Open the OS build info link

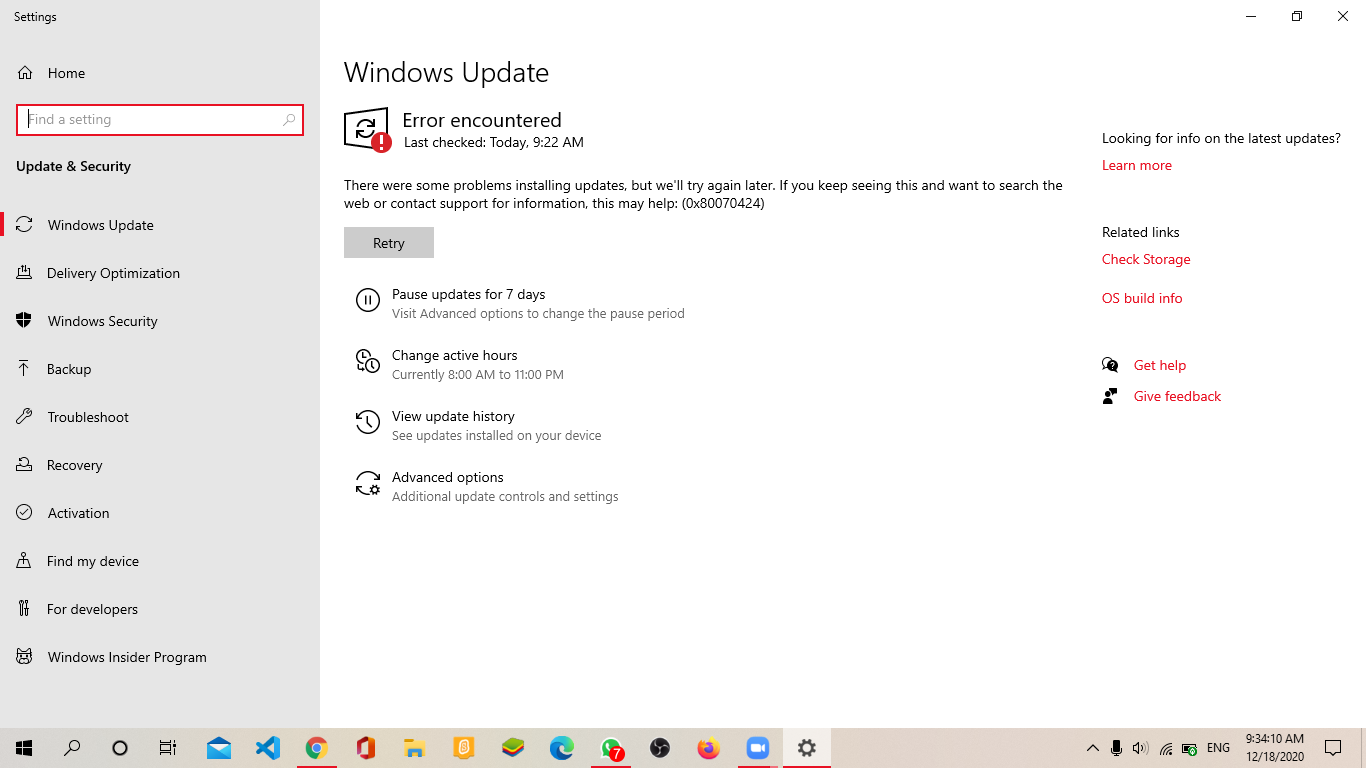click(x=1142, y=298)
